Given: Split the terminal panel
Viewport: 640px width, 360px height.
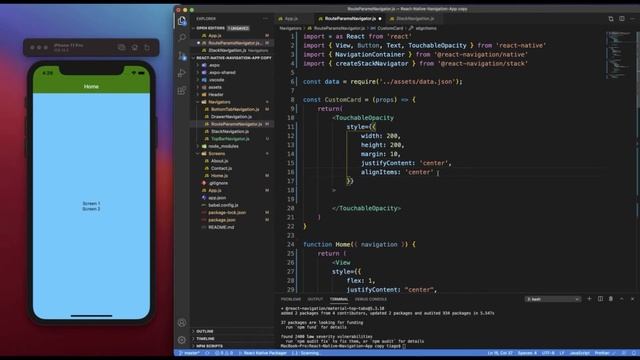Looking at the screenshot, I should click(600, 299).
